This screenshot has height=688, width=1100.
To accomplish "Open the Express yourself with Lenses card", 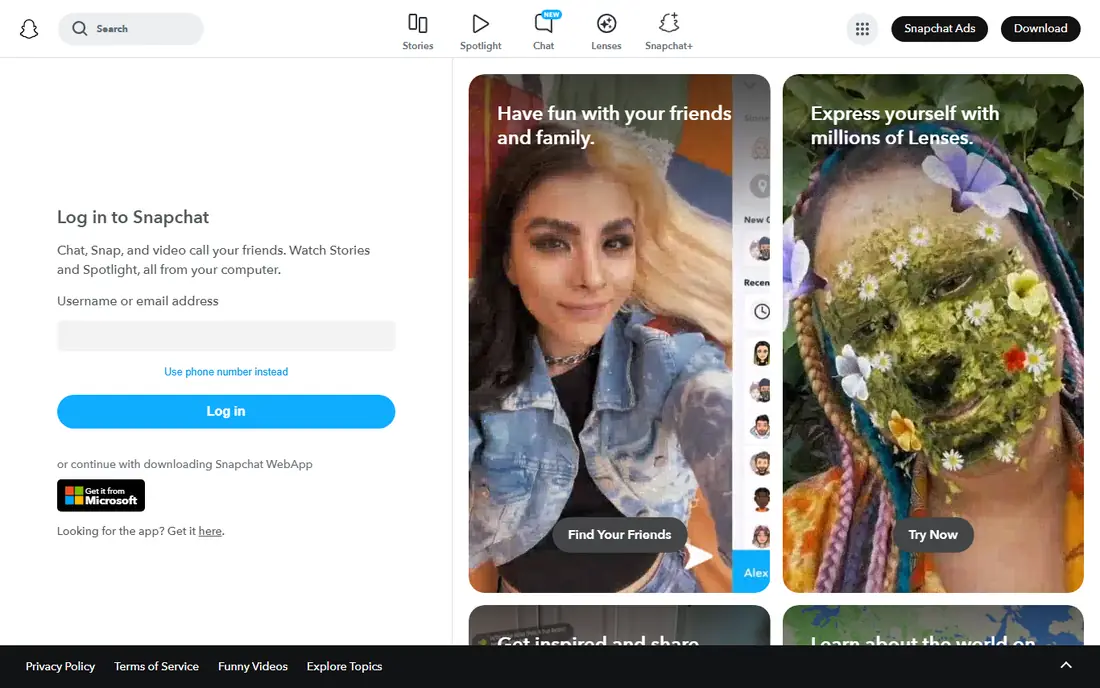I will pyautogui.click(x=933, y=333).
